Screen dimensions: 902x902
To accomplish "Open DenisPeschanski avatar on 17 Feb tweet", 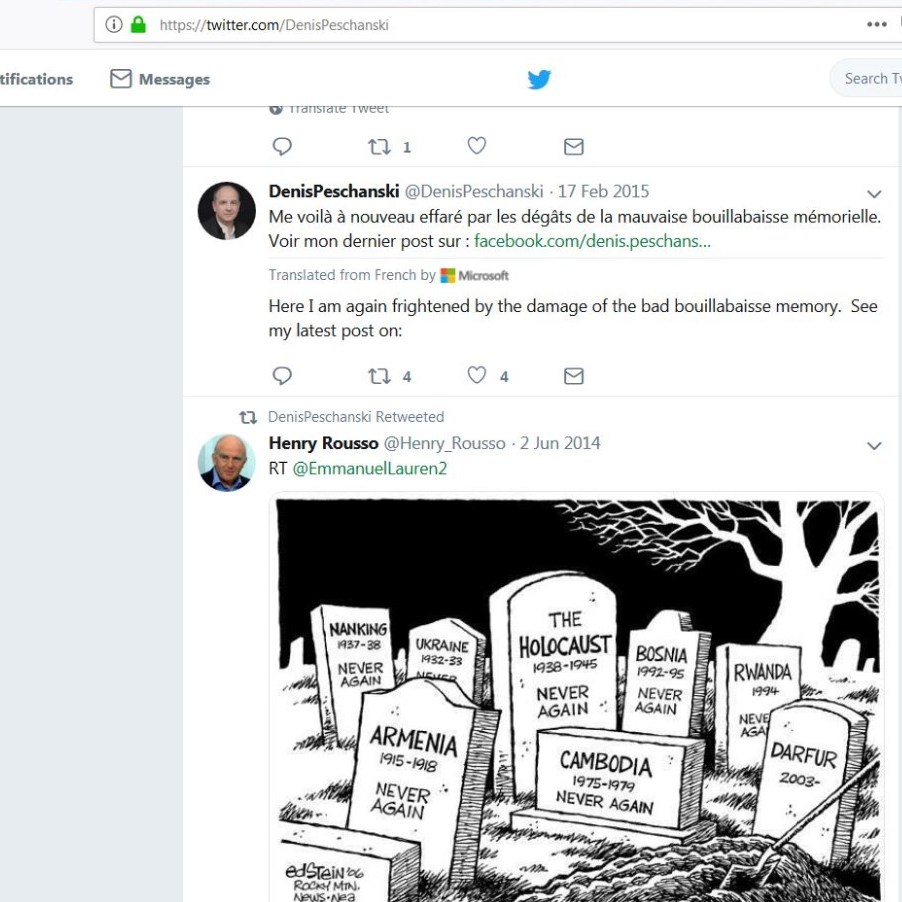I will click(x=227, y=211).
